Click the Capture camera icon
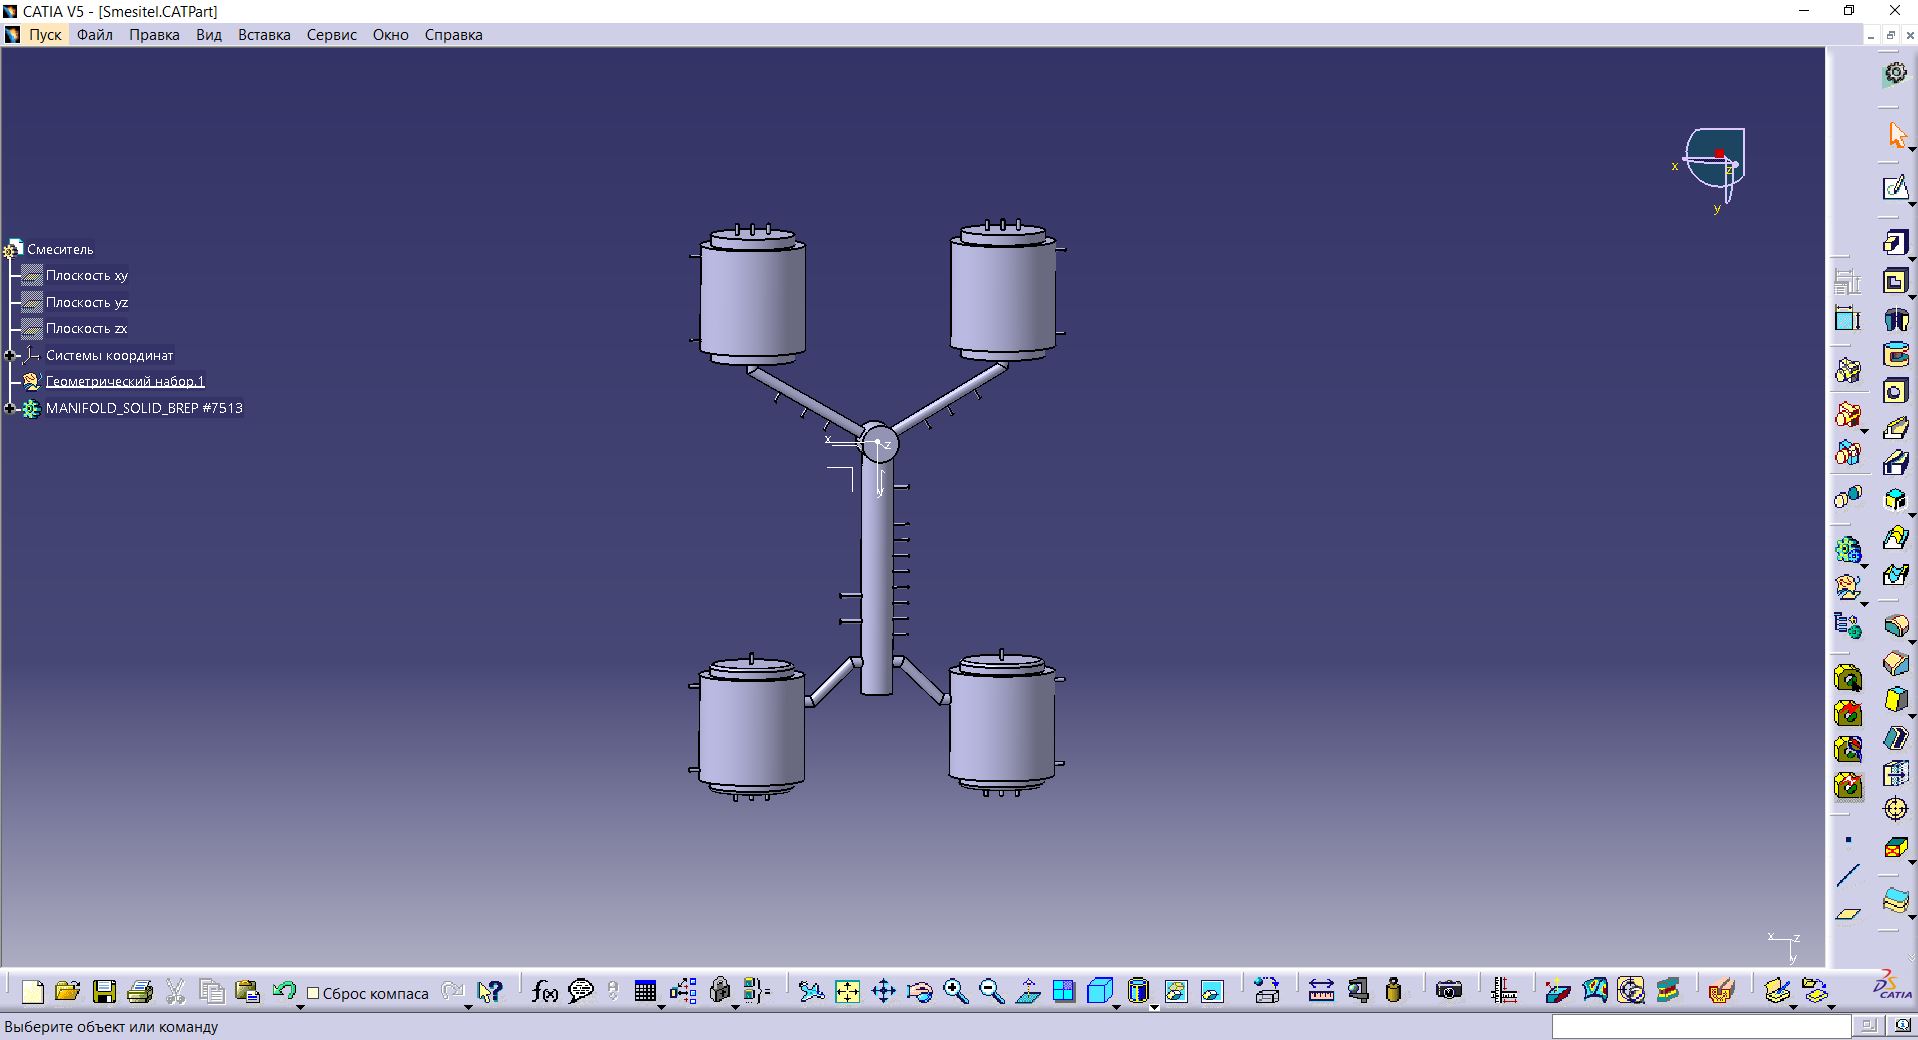Viewport: 1918px width, 1040px height. 1449,991
